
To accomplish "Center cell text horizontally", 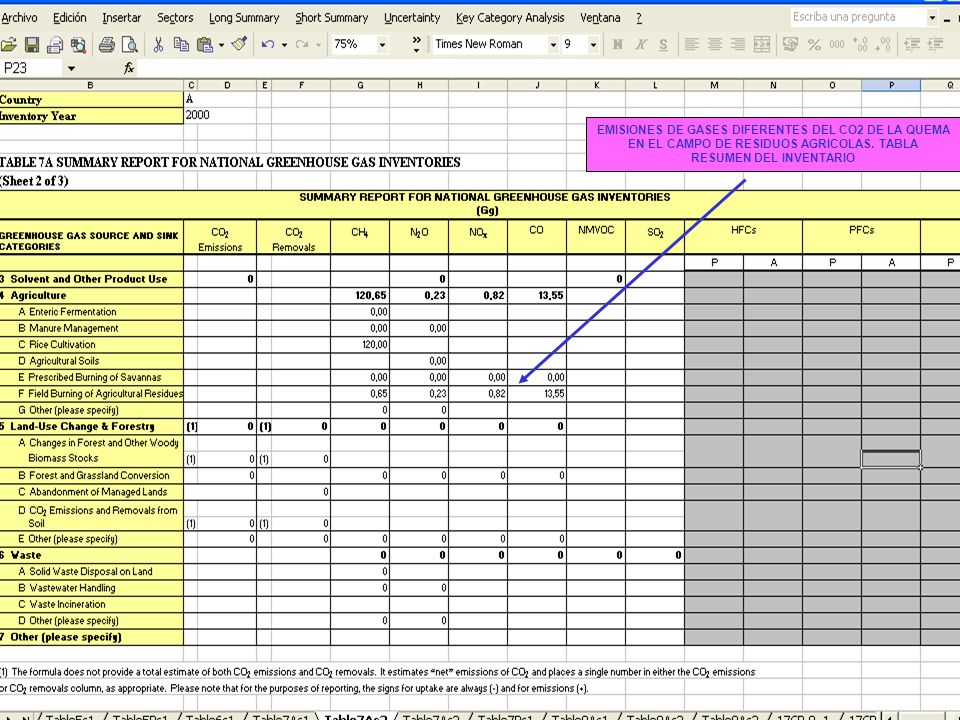I will click(x=714, y=44).
